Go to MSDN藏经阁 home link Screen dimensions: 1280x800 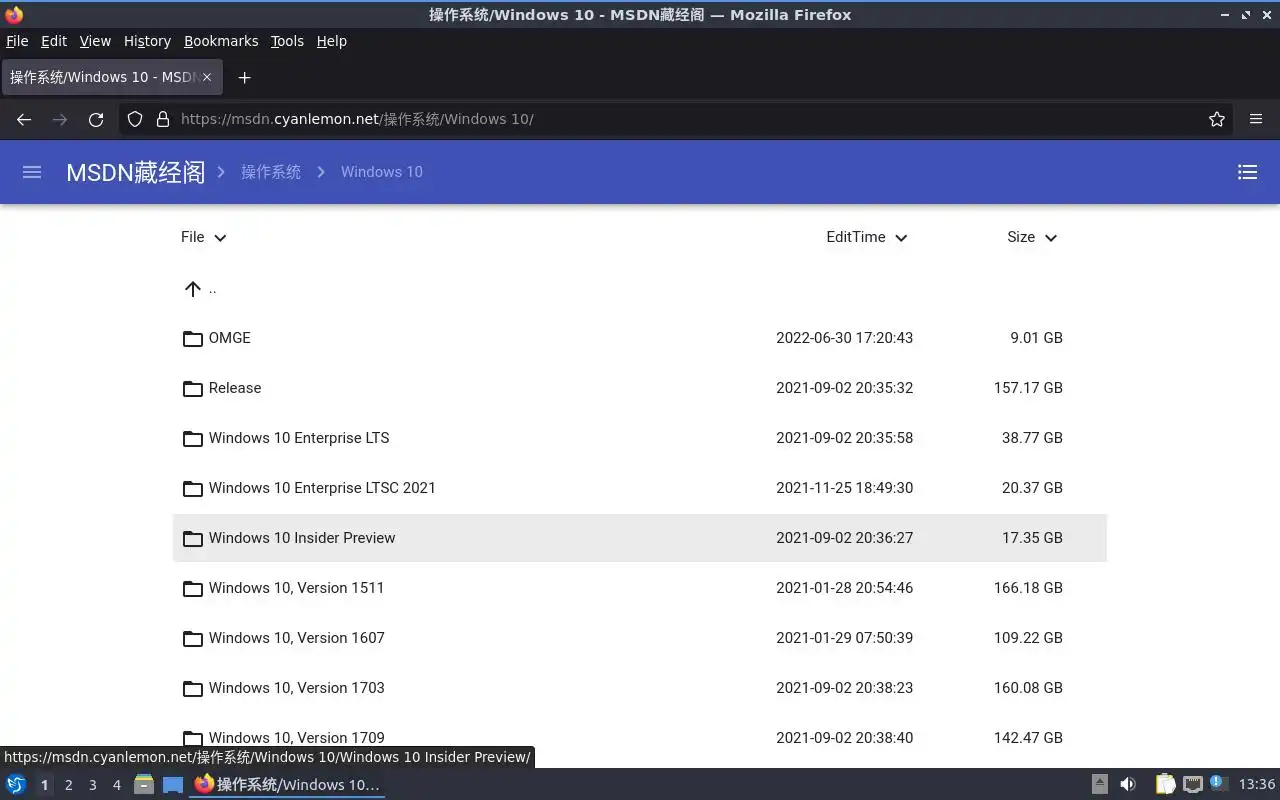tap(136, 172)
